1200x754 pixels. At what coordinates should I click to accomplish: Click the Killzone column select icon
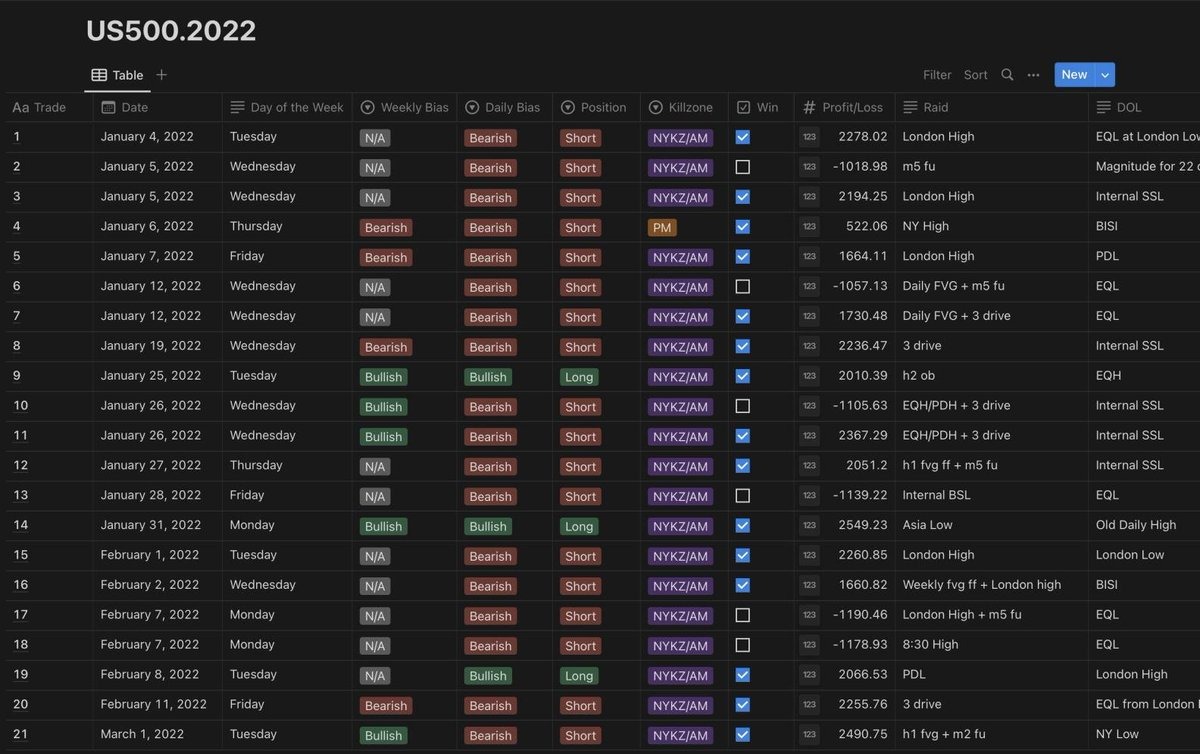point(656,107)
